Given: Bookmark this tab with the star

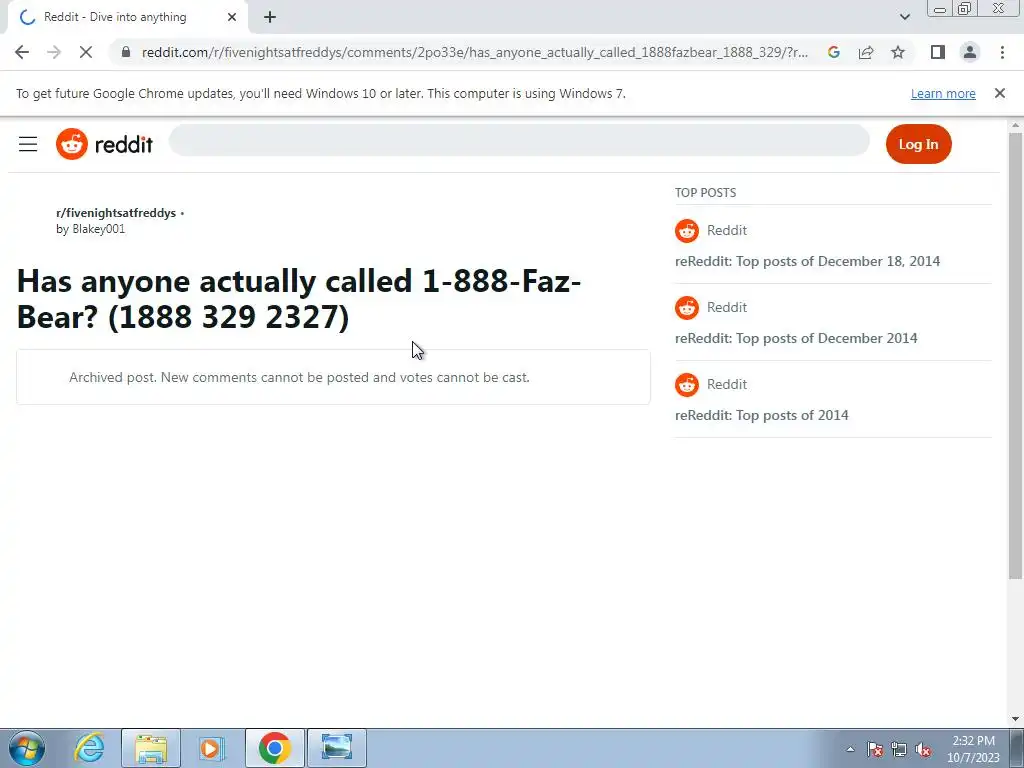Looking at the screenshot, I should pos(898,52).
